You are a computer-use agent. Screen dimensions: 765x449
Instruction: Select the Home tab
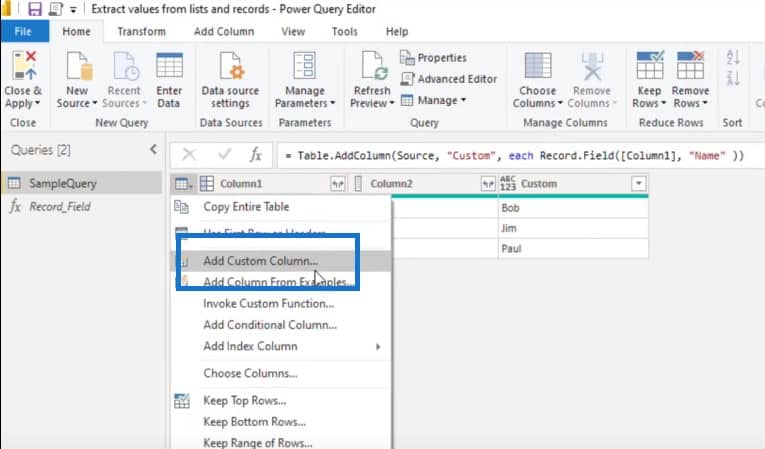[x=77, y=32]
